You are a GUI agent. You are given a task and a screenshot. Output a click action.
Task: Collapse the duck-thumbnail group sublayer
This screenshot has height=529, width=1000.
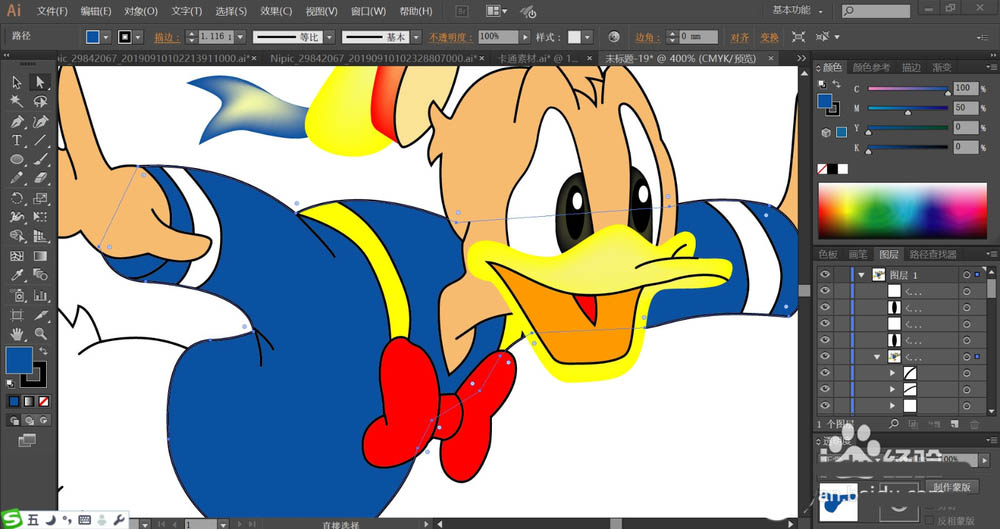[x=878, y=356]
